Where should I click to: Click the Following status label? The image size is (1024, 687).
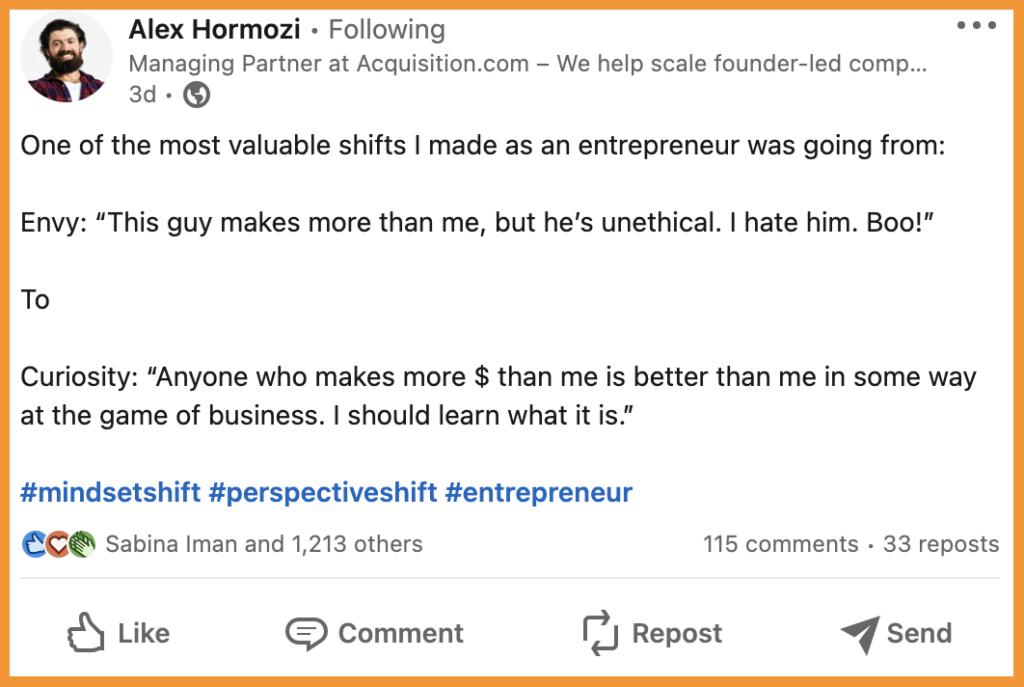(386, 30)
